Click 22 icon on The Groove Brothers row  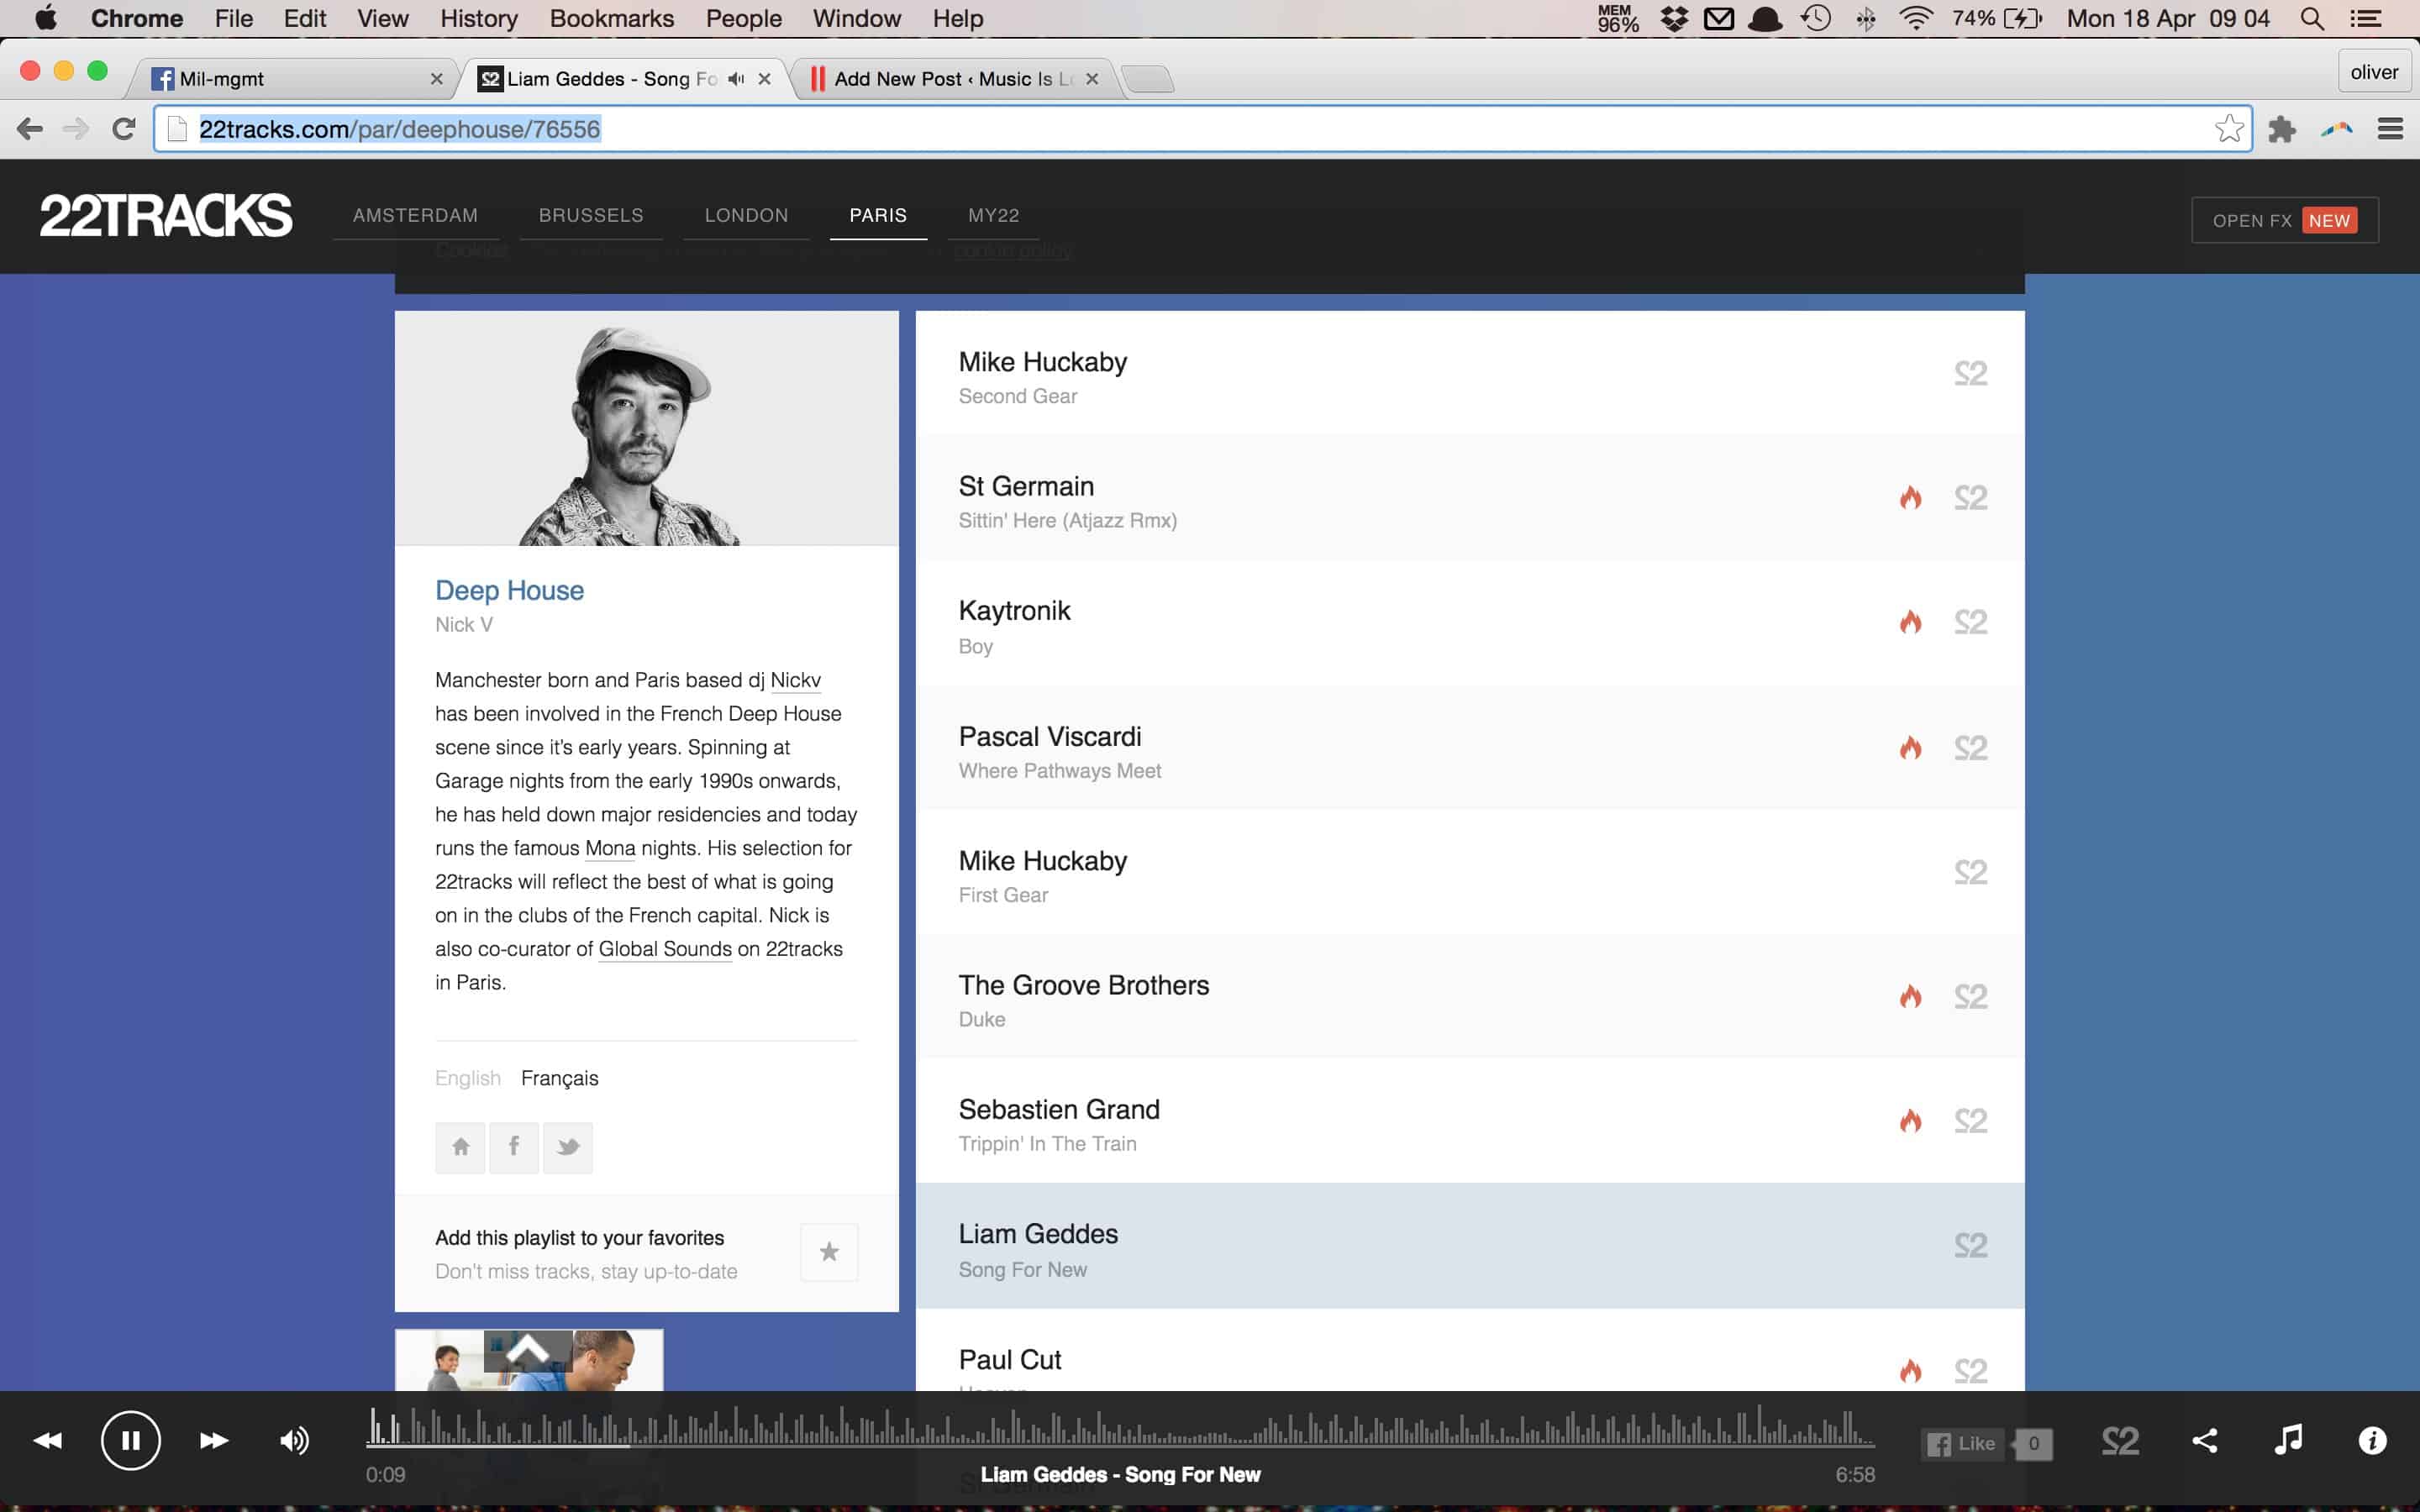[x=1971, y=996]
